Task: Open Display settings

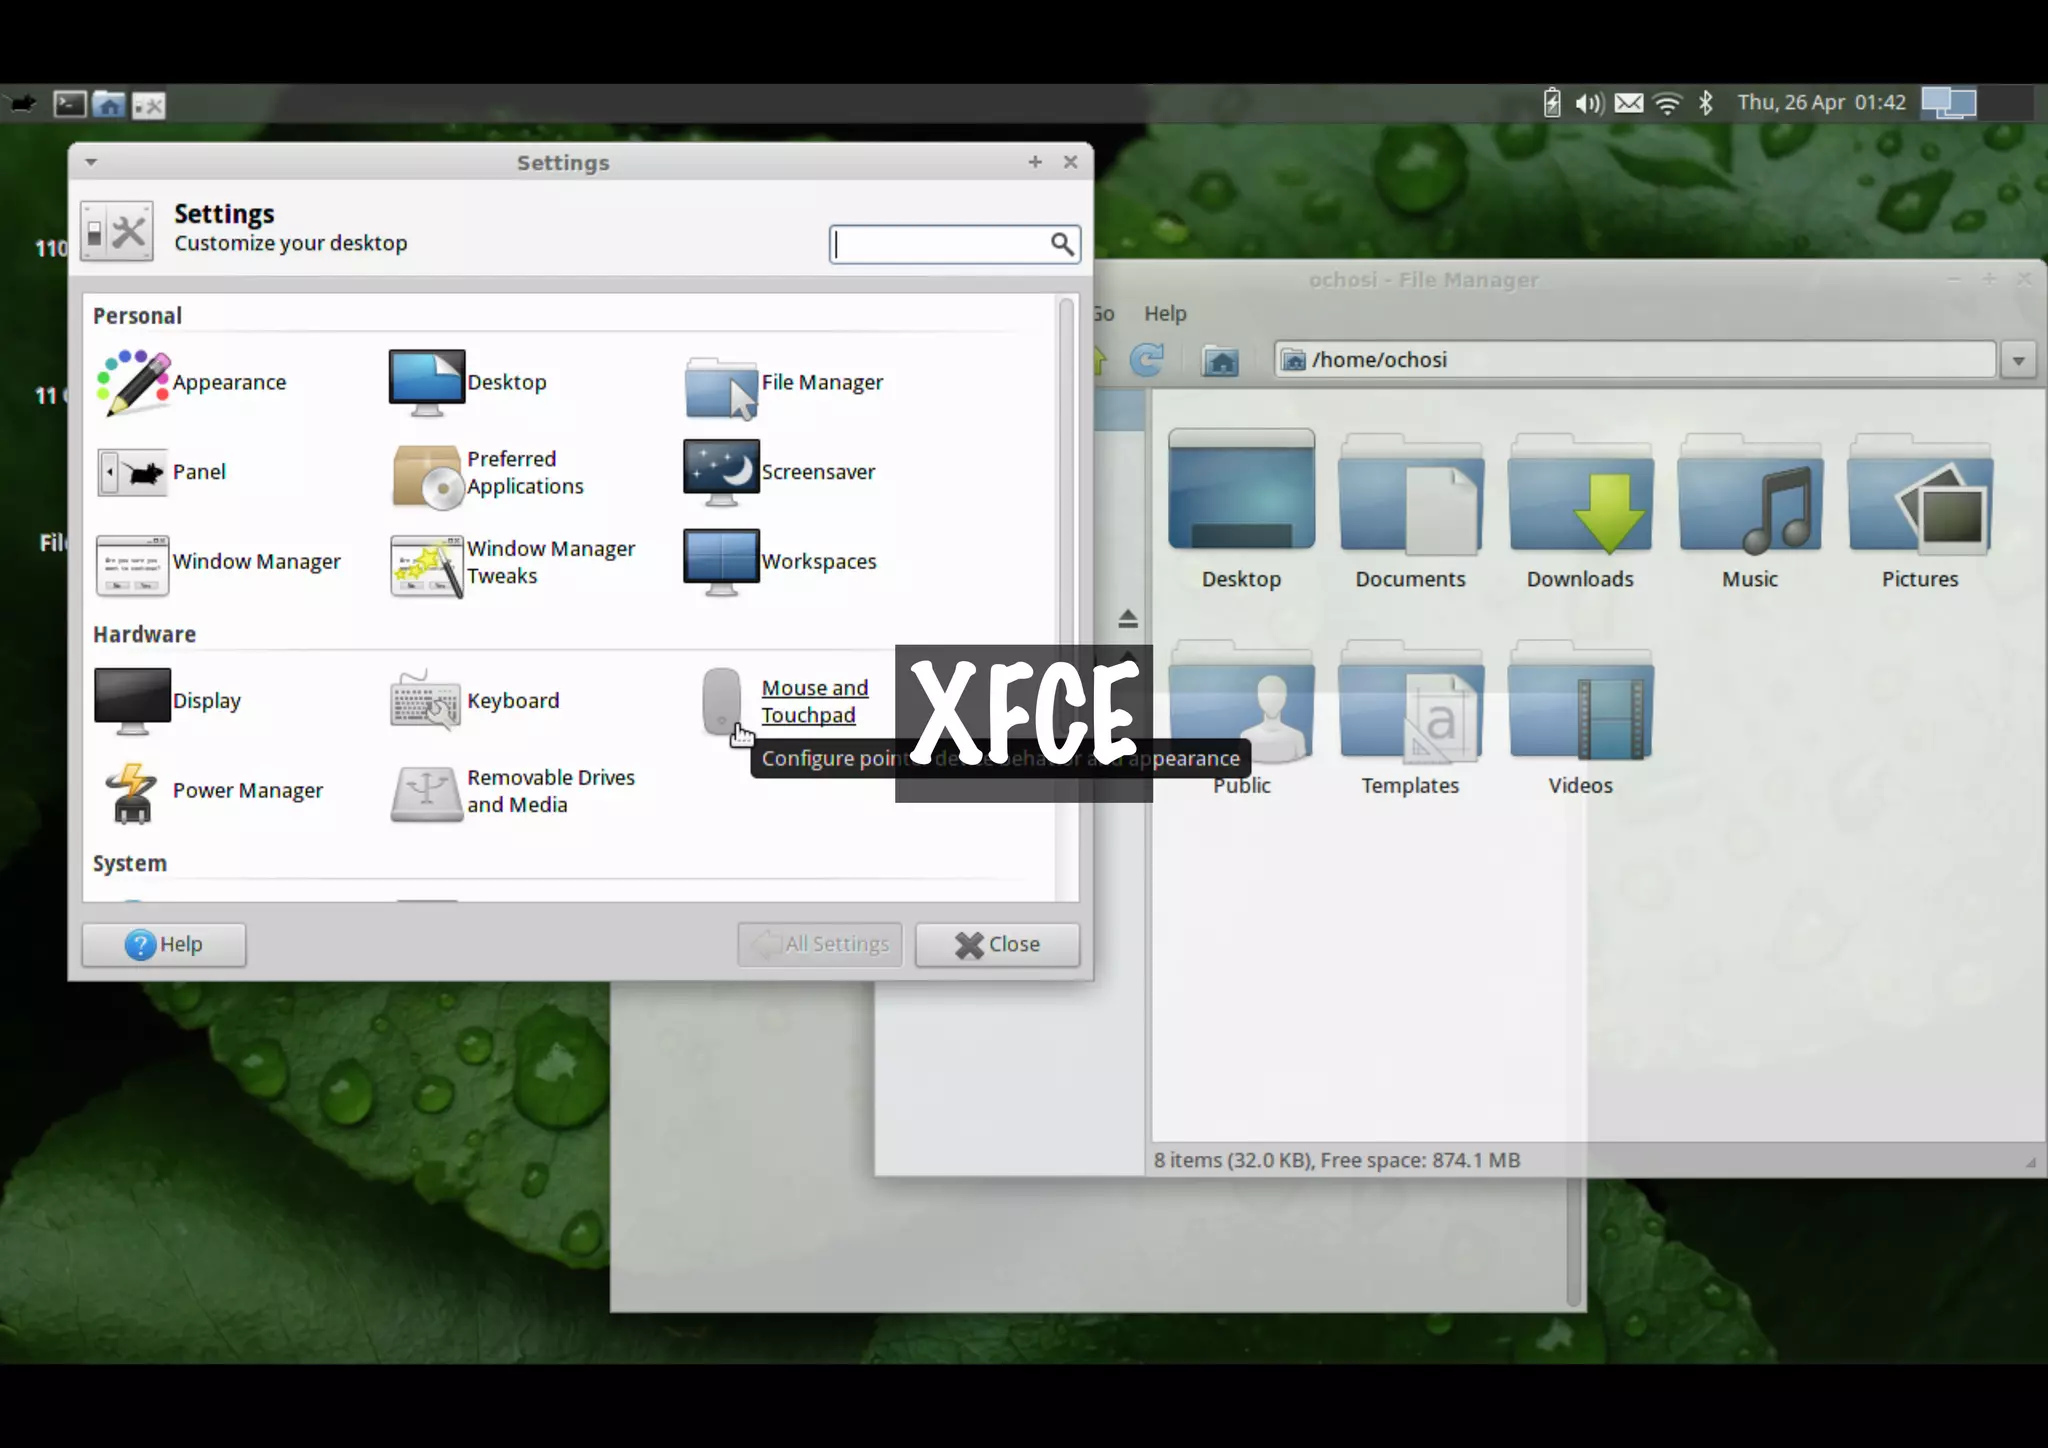Action: [x=168, y=701]
